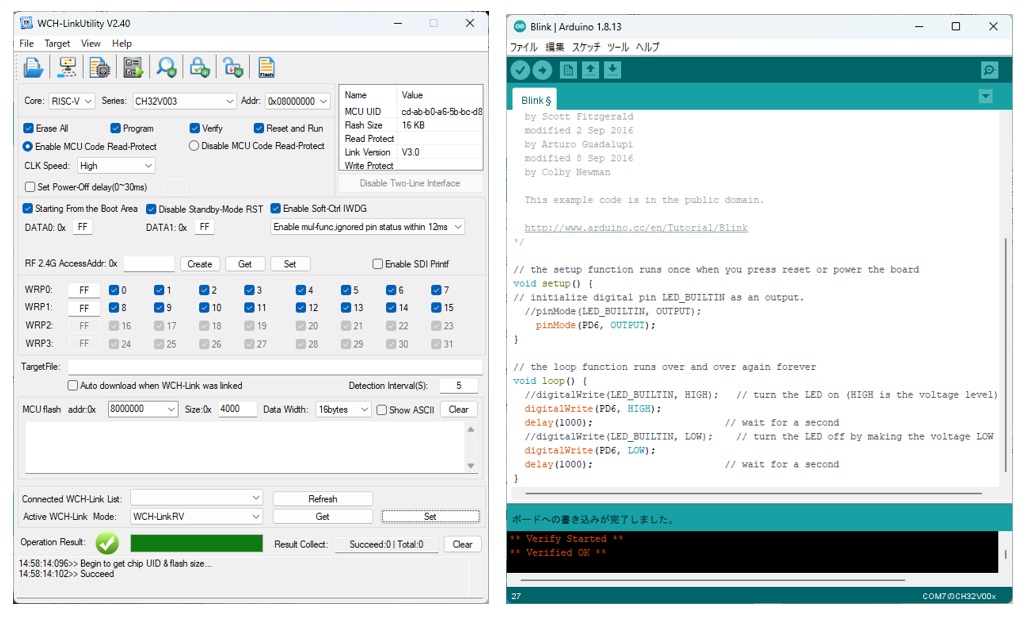Click the magnifier query chip info icon
1026x617 pixels.
166,67
